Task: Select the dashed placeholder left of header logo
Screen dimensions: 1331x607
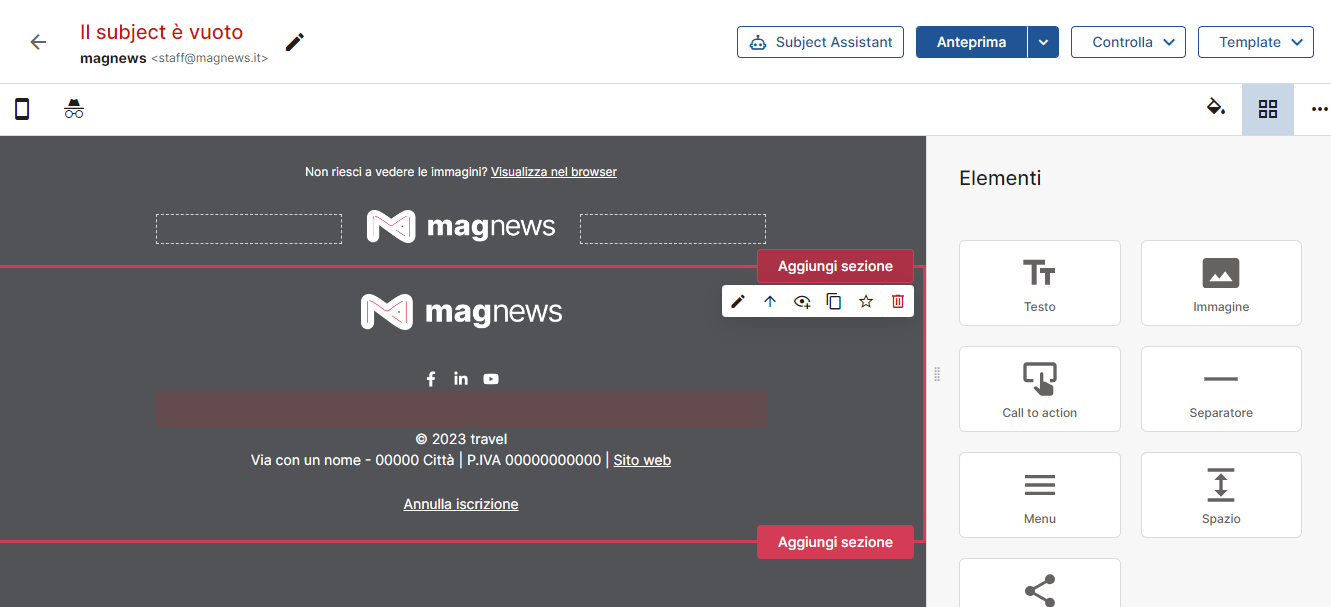Action: tap(249, 229)
